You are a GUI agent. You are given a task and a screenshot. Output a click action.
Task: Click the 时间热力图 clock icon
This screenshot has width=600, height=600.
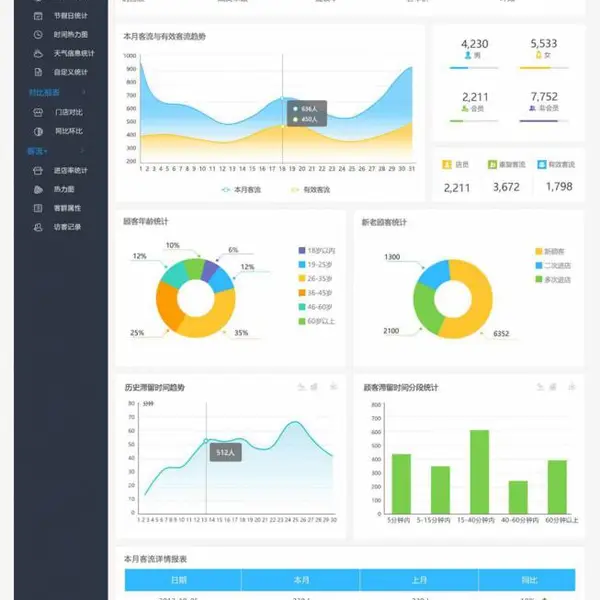point(38,34)
